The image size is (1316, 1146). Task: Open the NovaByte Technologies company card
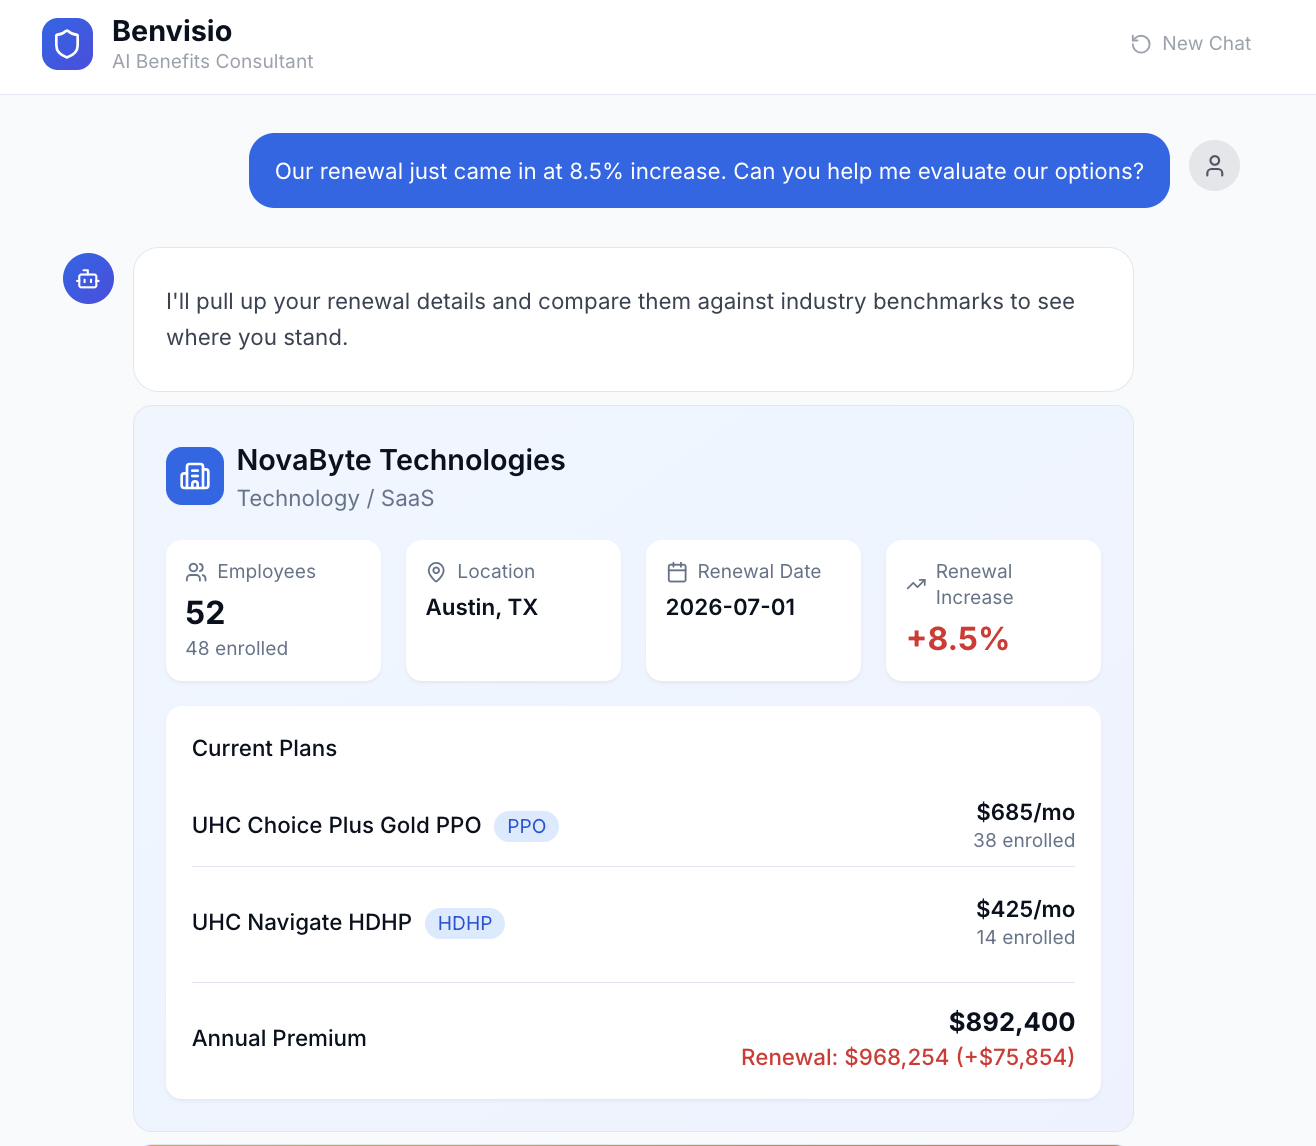(401, 460)
